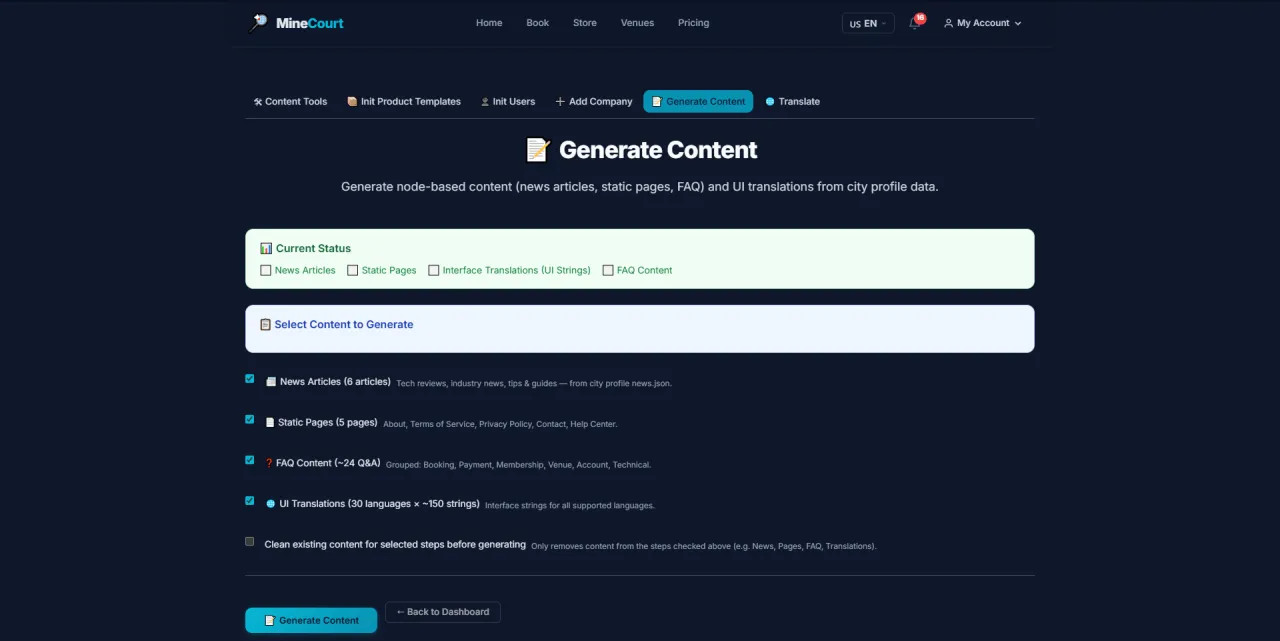Click the About, Terms of Service description
Screen dimensions: 1280x641
point(500,424)
